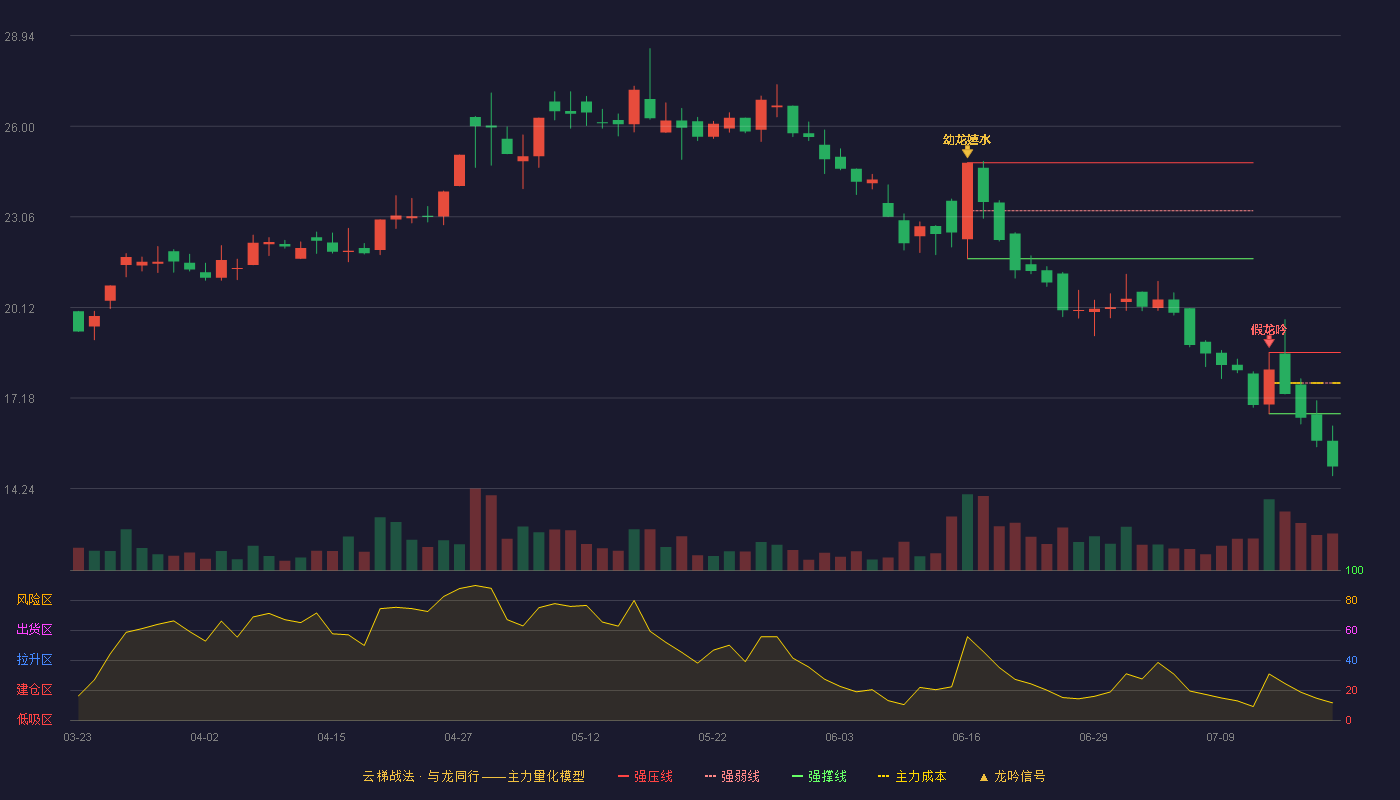Image resolution: width=1400 pixels, height=800 pixels.
Task: Click the 07-09 date axis label
Action: point(1220,737)
